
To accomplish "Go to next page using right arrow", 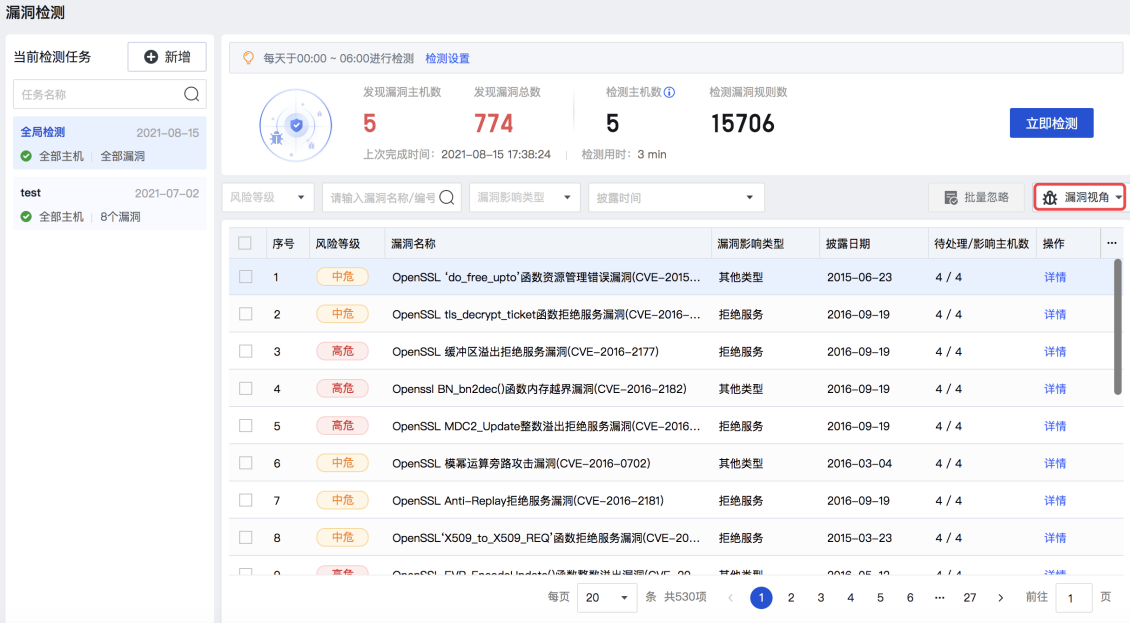I will tap(1000, 597).
